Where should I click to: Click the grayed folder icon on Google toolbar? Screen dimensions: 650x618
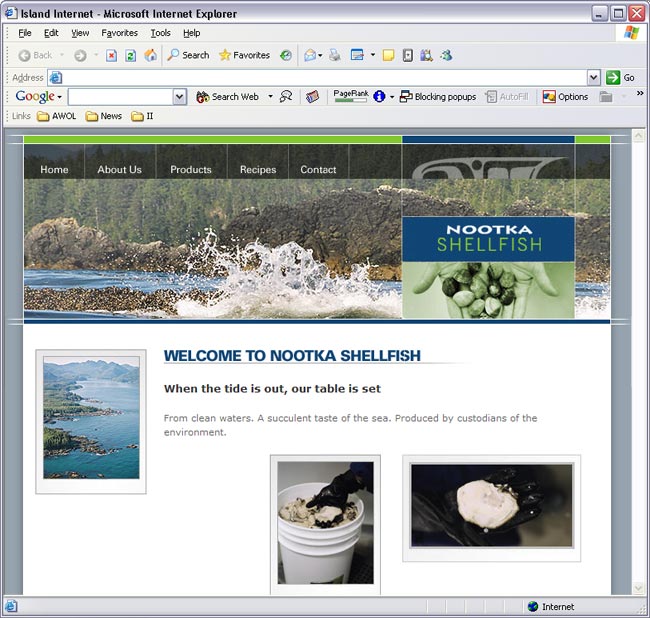[x=606, y=97]
